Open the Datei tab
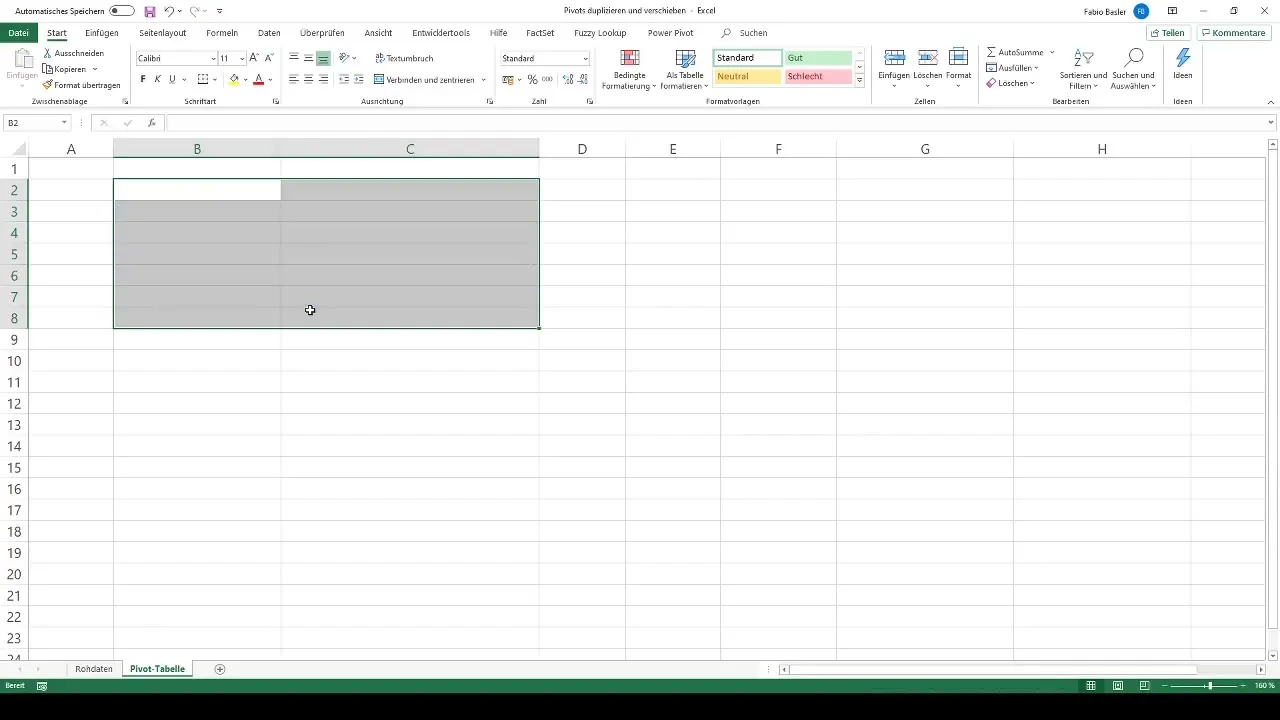 point(18,33)
